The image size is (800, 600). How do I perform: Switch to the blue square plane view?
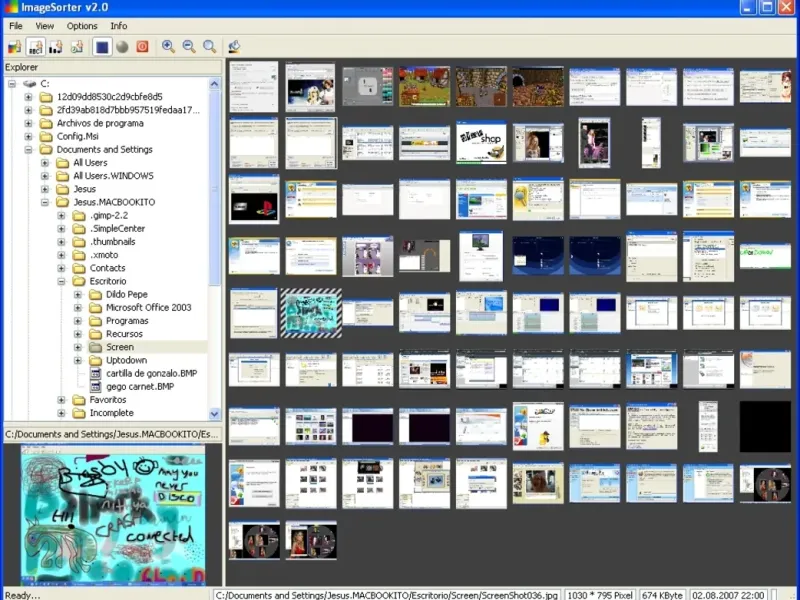tap(102, 46)
